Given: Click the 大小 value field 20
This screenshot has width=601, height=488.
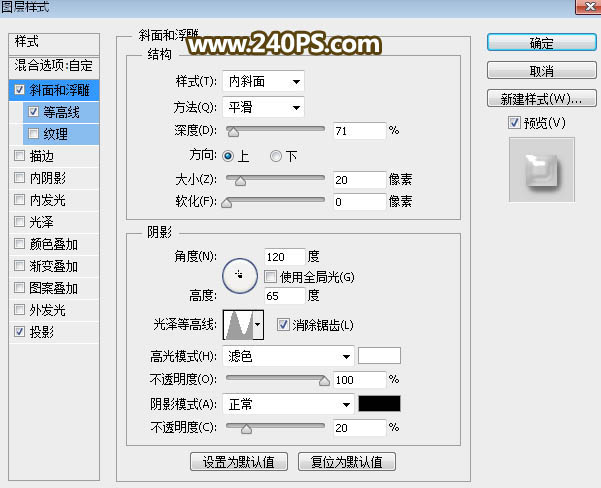Looking at the screenshot, I should coord(360,180).
